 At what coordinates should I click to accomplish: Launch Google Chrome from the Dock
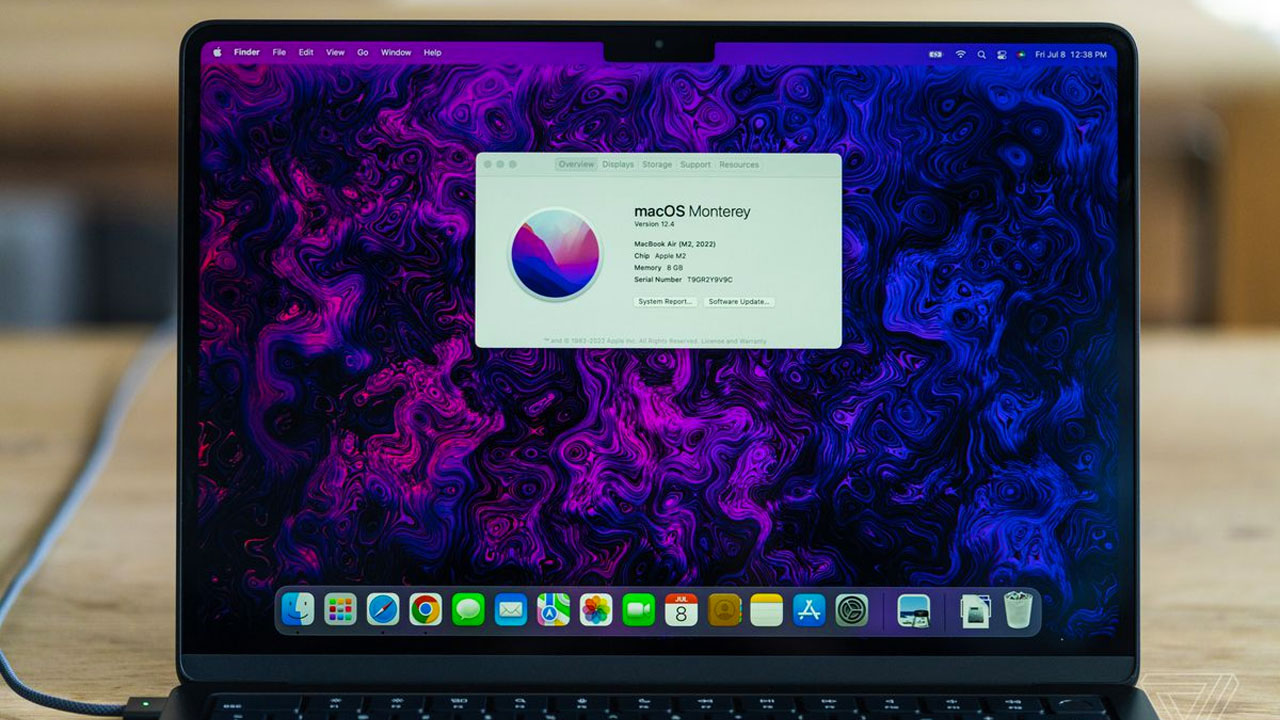pos(426,609)
